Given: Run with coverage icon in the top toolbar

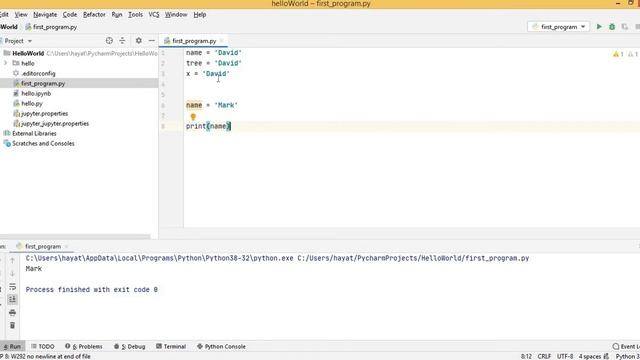Looking at the screenshot, I should 624,27.
